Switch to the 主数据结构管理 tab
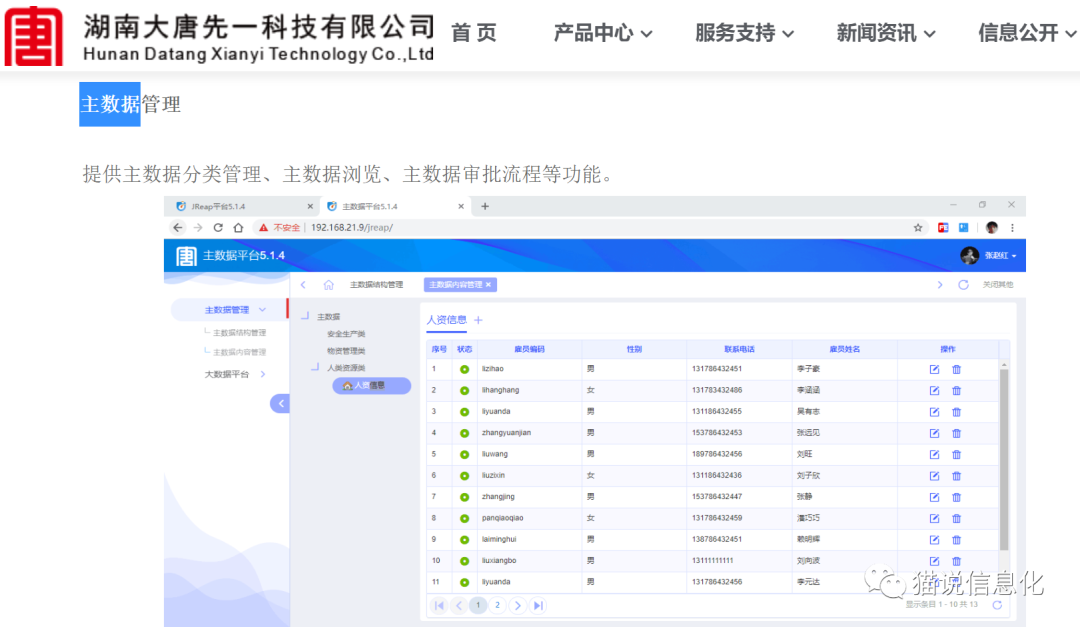Image resolution: width=1080 pixels, height=631 pixels. [376, 285]
